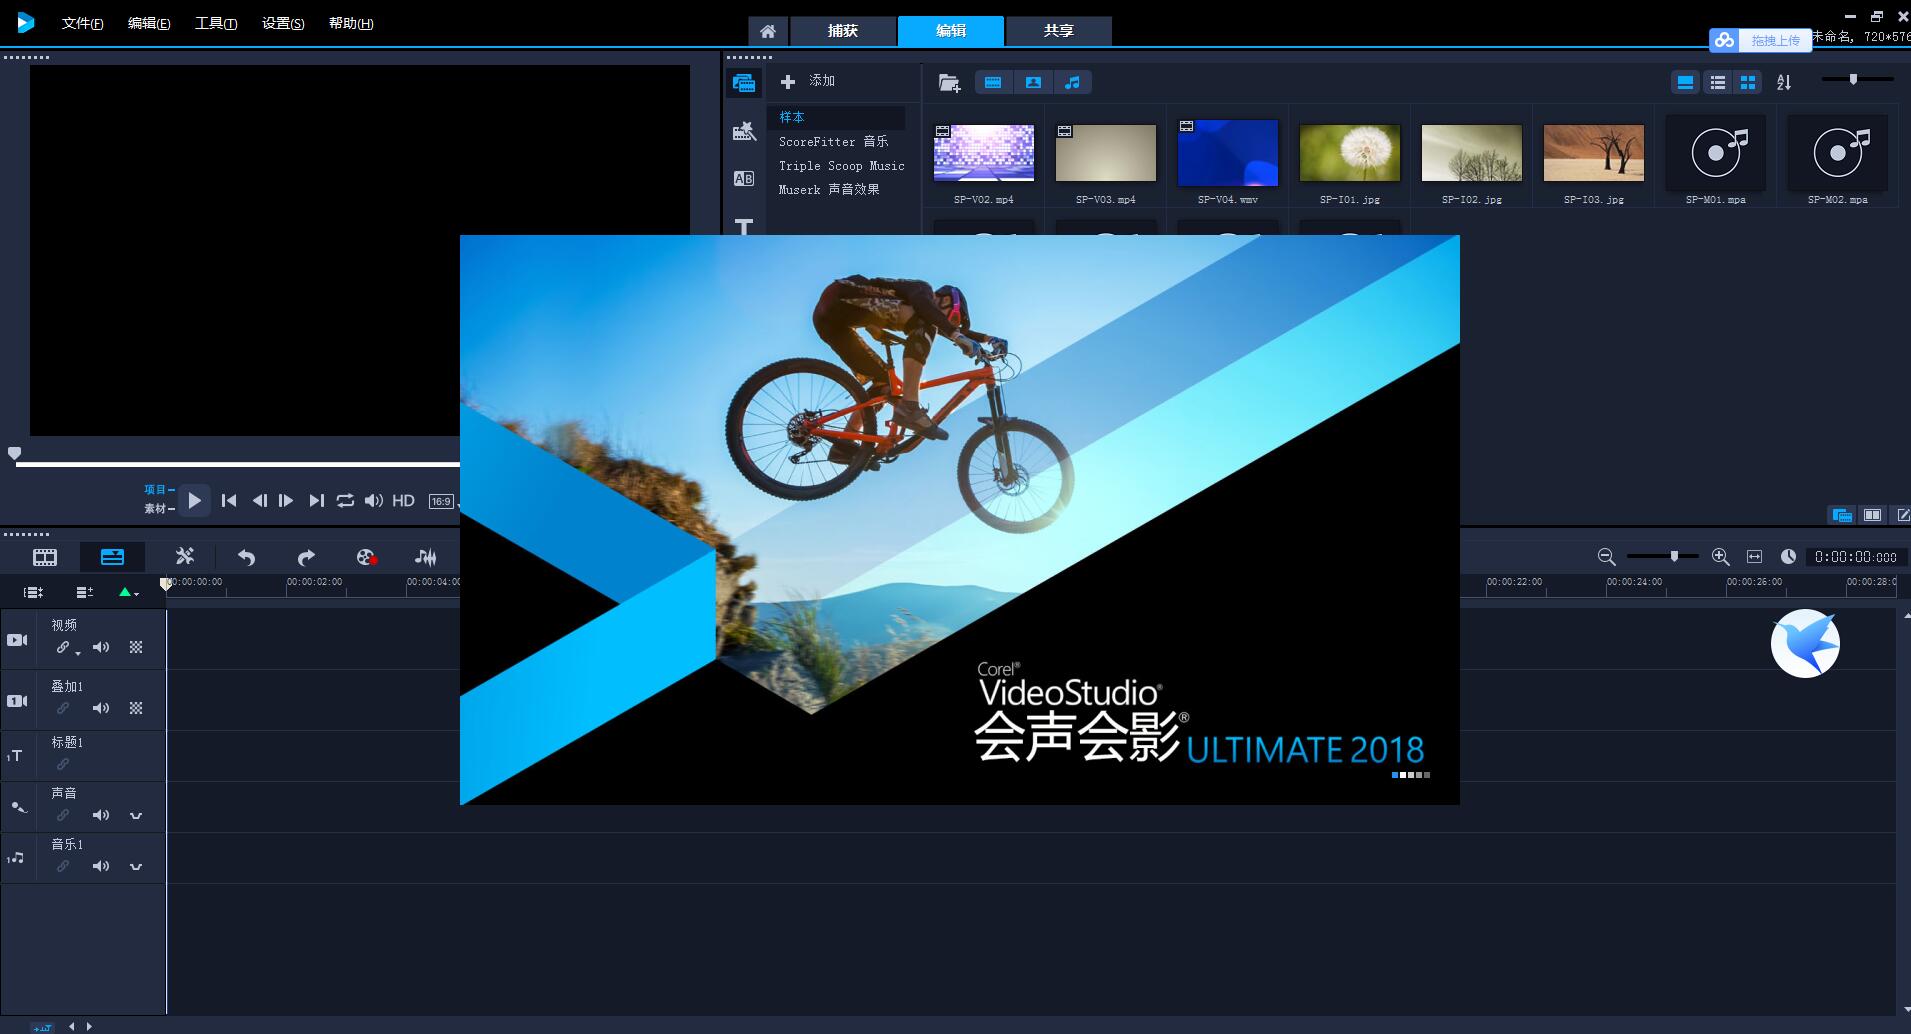The height and width of the screenshot is (1034, 1911).
Task: Play the preview in the player panel
Action: (x=194, y=500)
